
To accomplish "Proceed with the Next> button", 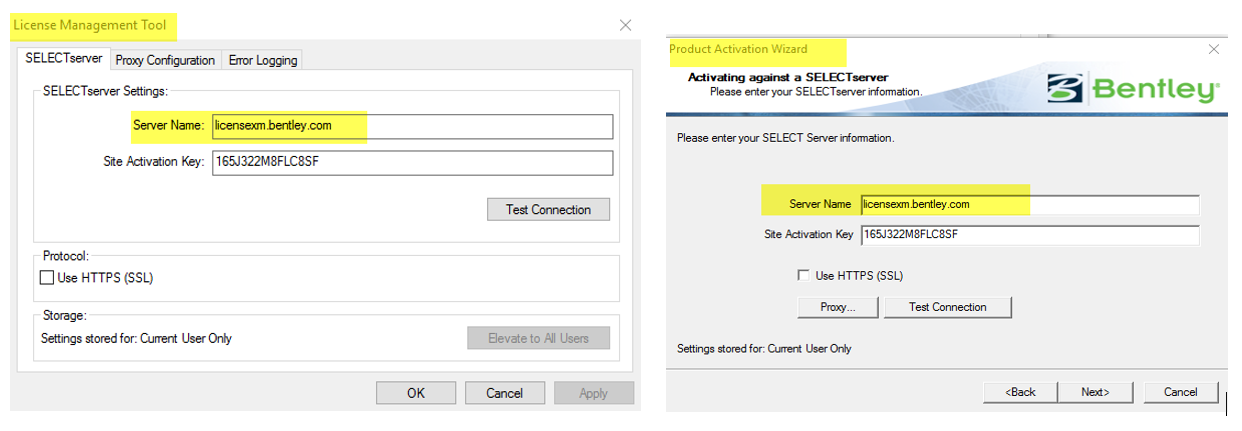I will click(x=1094, y=392).
